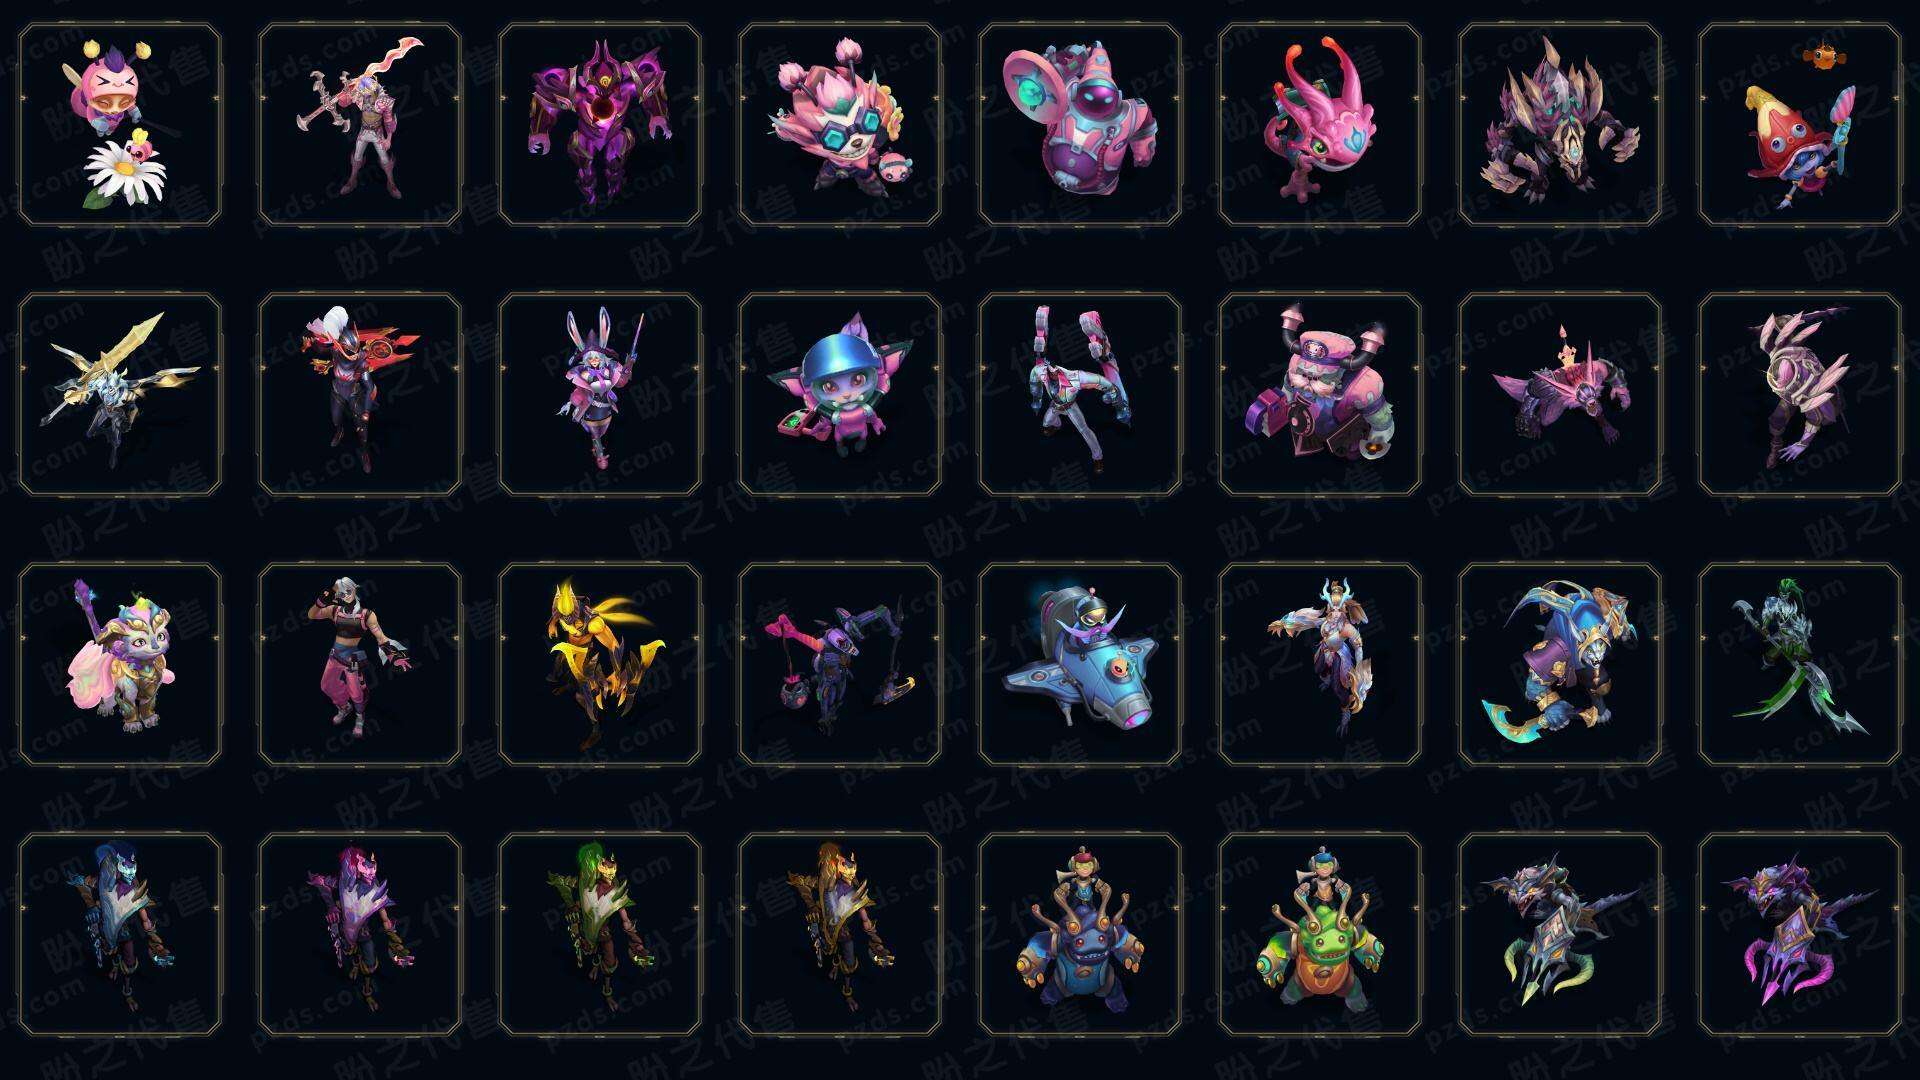This screenshot has height=1080, width=1920.
Task: Choose the blue armored beast with teal scythe
Action: click(x=1560, y=664)
